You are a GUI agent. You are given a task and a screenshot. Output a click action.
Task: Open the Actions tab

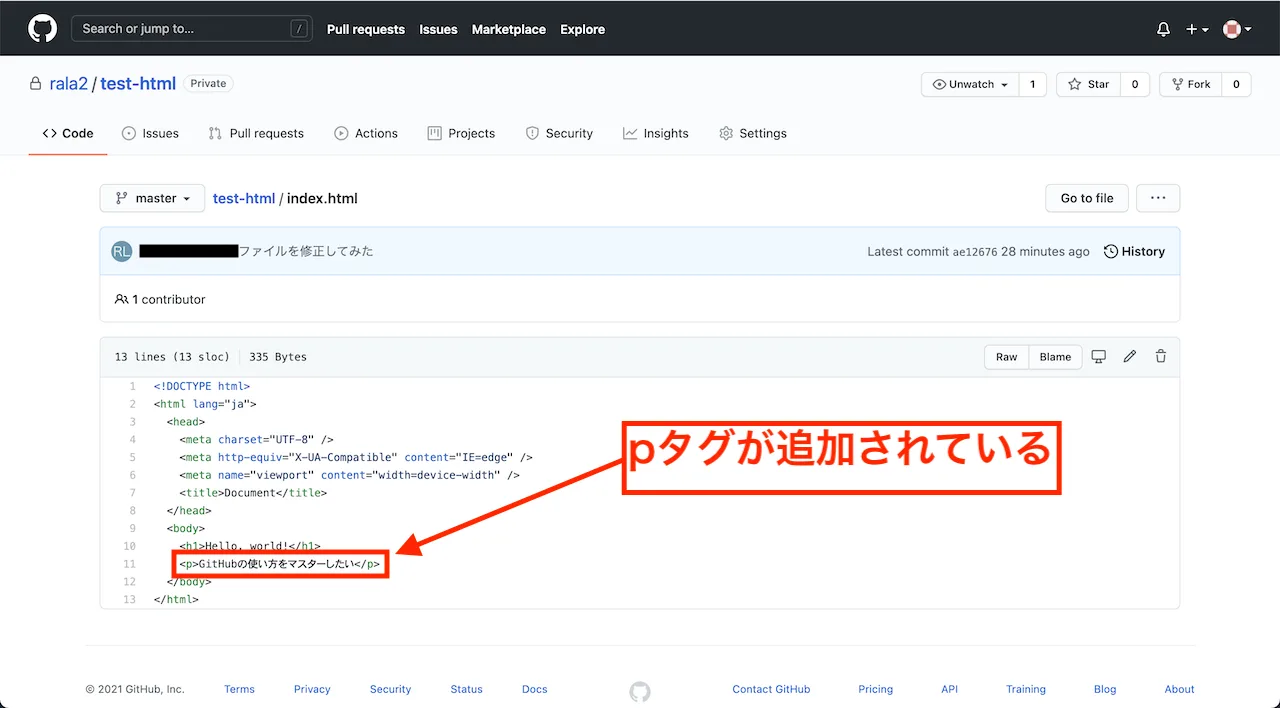tap(366, 133)
